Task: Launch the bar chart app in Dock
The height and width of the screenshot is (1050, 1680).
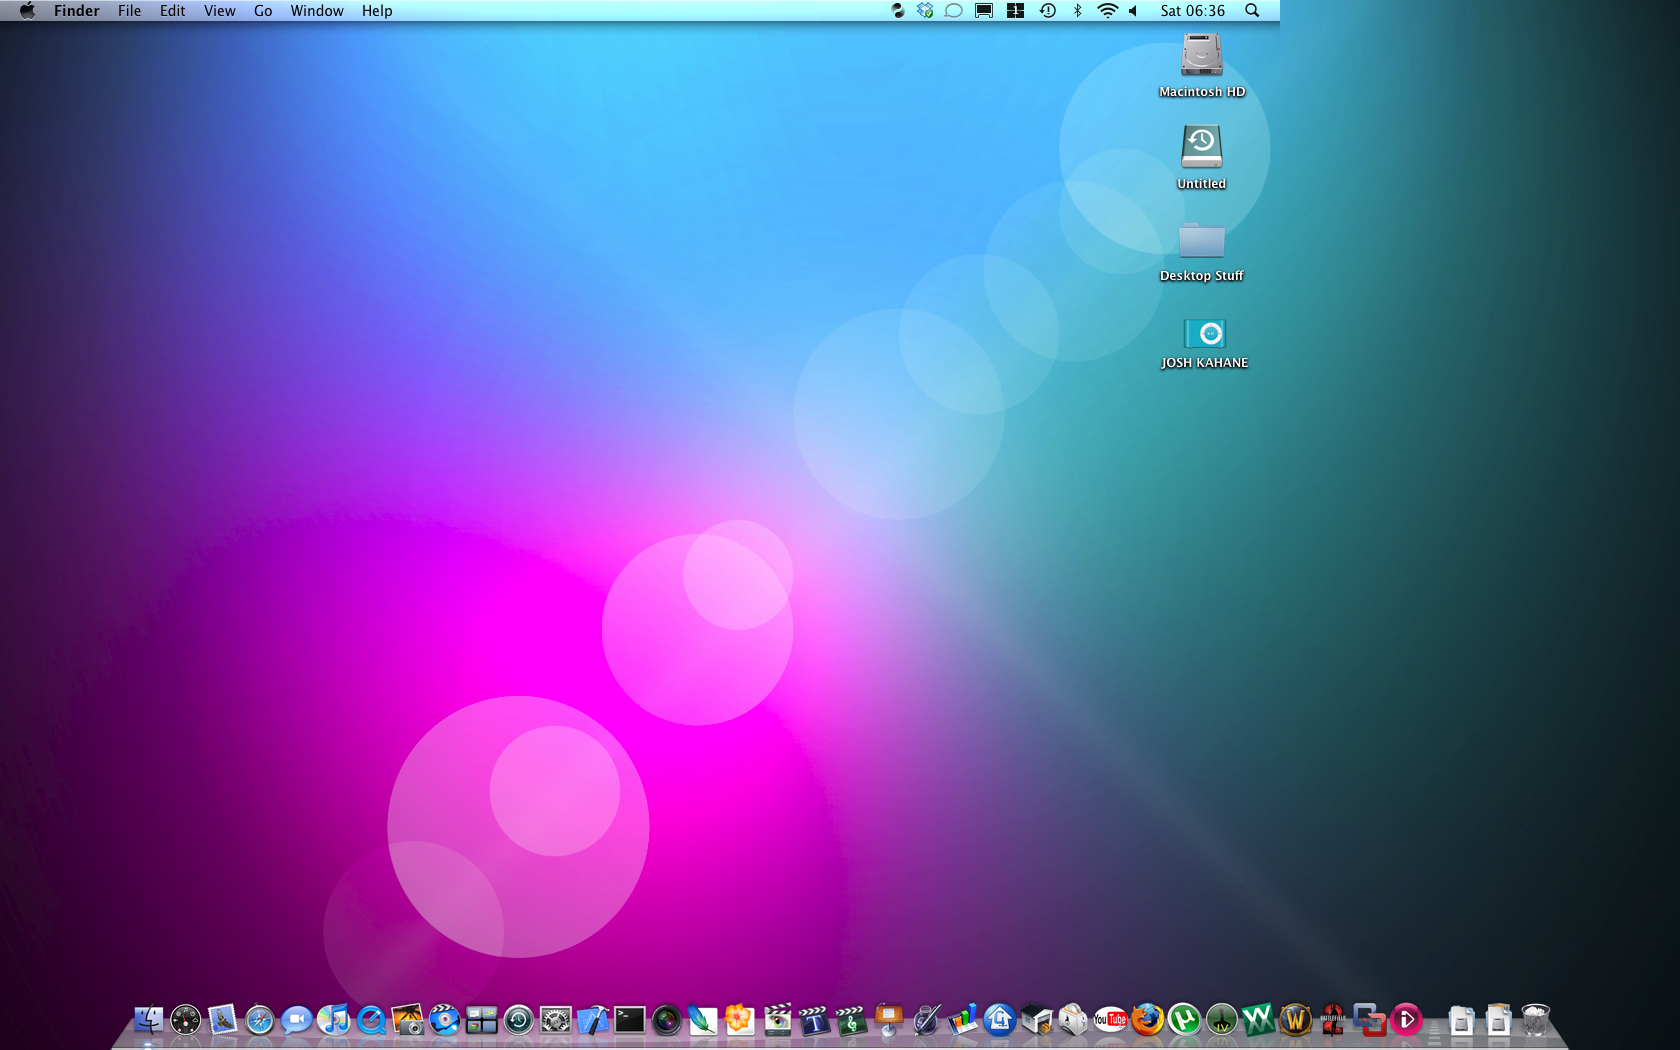Action: tap(962, 1020)
